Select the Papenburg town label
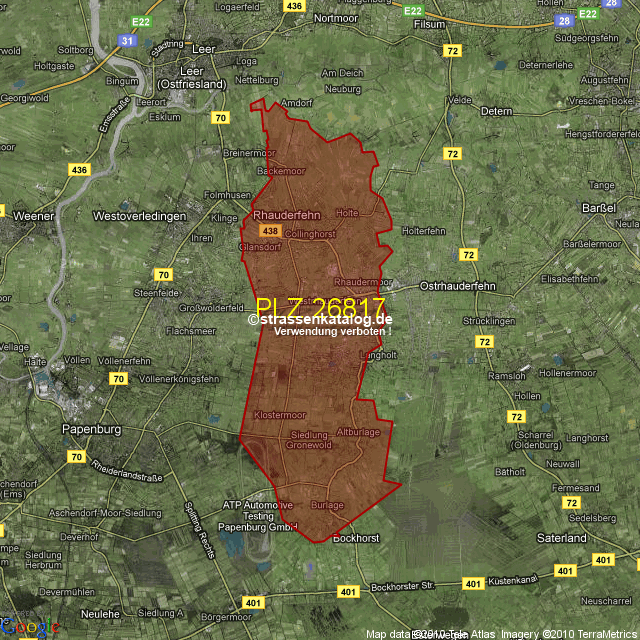This screenshot has width=640, height=640. click(x=91, y=429)
